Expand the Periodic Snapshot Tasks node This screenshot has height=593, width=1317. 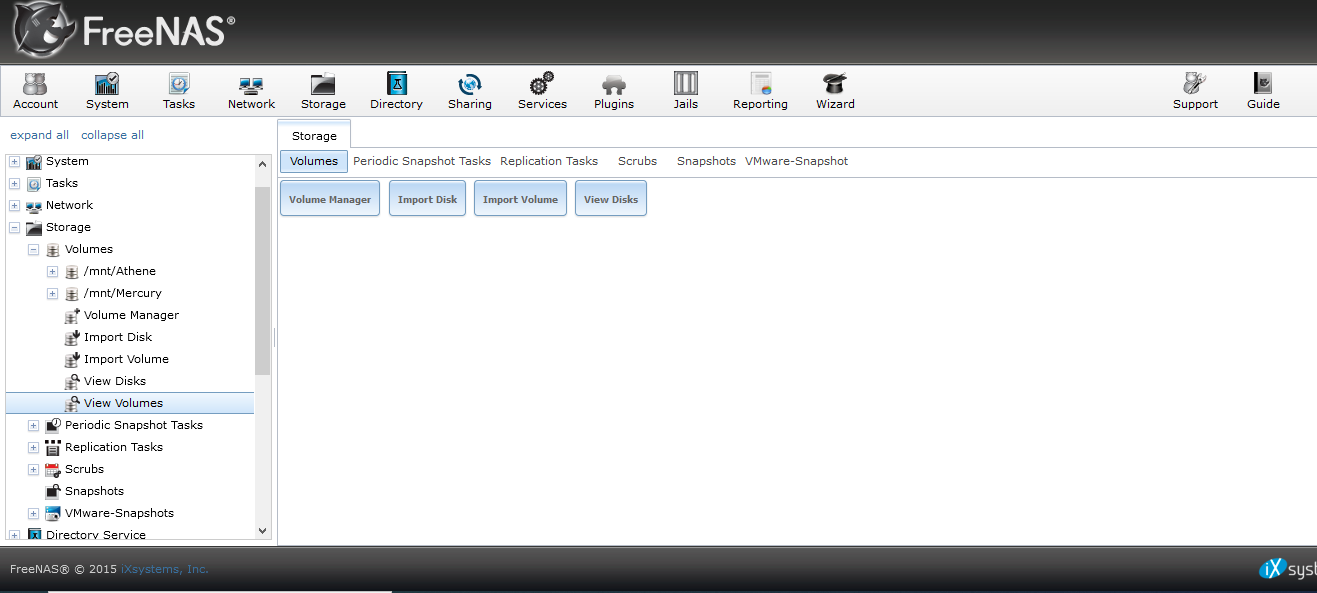point(33,426)
